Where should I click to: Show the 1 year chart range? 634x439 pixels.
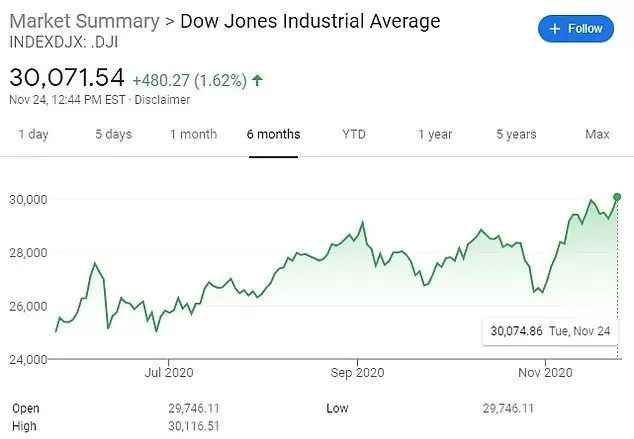tap(435, 134)
